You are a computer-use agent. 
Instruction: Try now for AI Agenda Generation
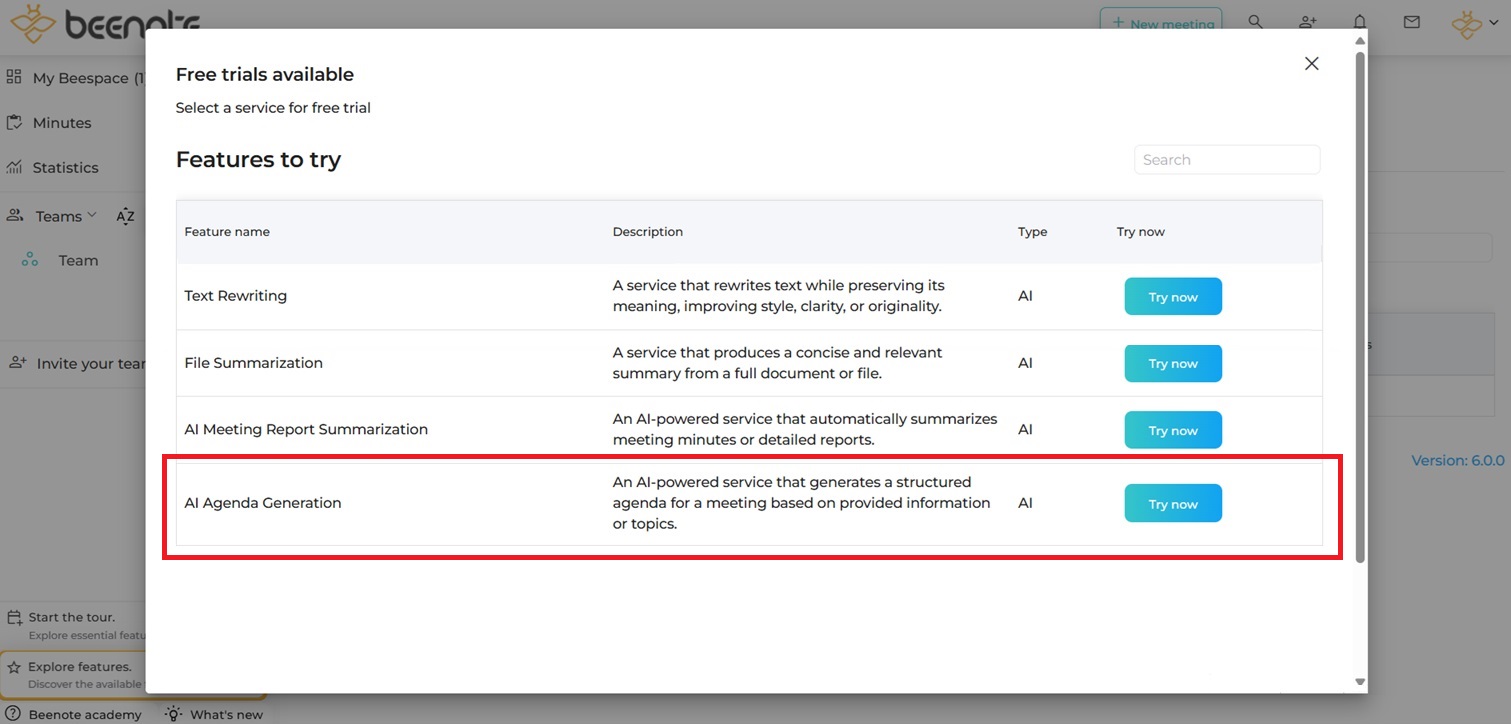[x=1172, y=504]
